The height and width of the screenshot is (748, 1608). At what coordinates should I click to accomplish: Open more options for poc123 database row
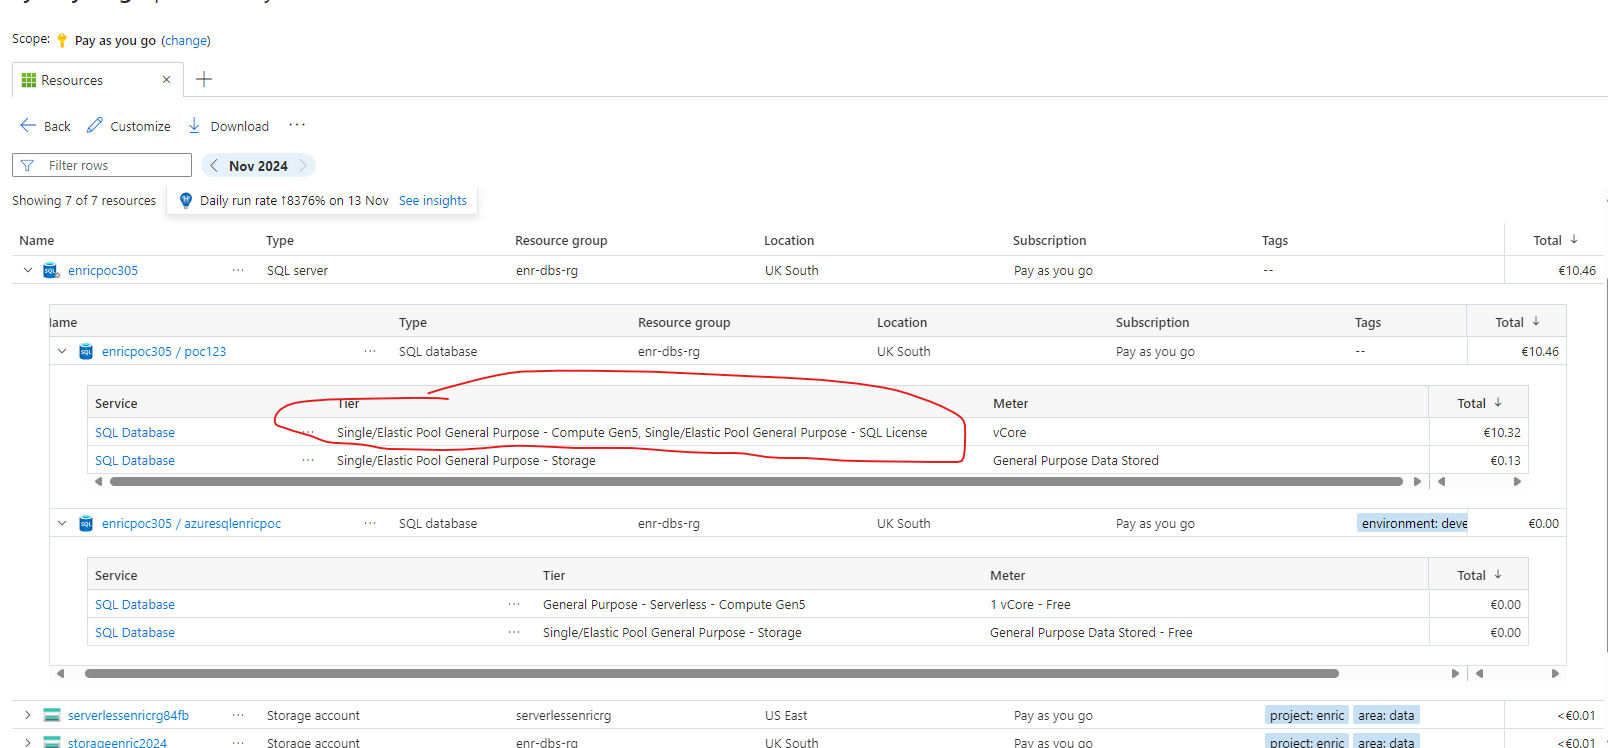click(x=370, y=351)
